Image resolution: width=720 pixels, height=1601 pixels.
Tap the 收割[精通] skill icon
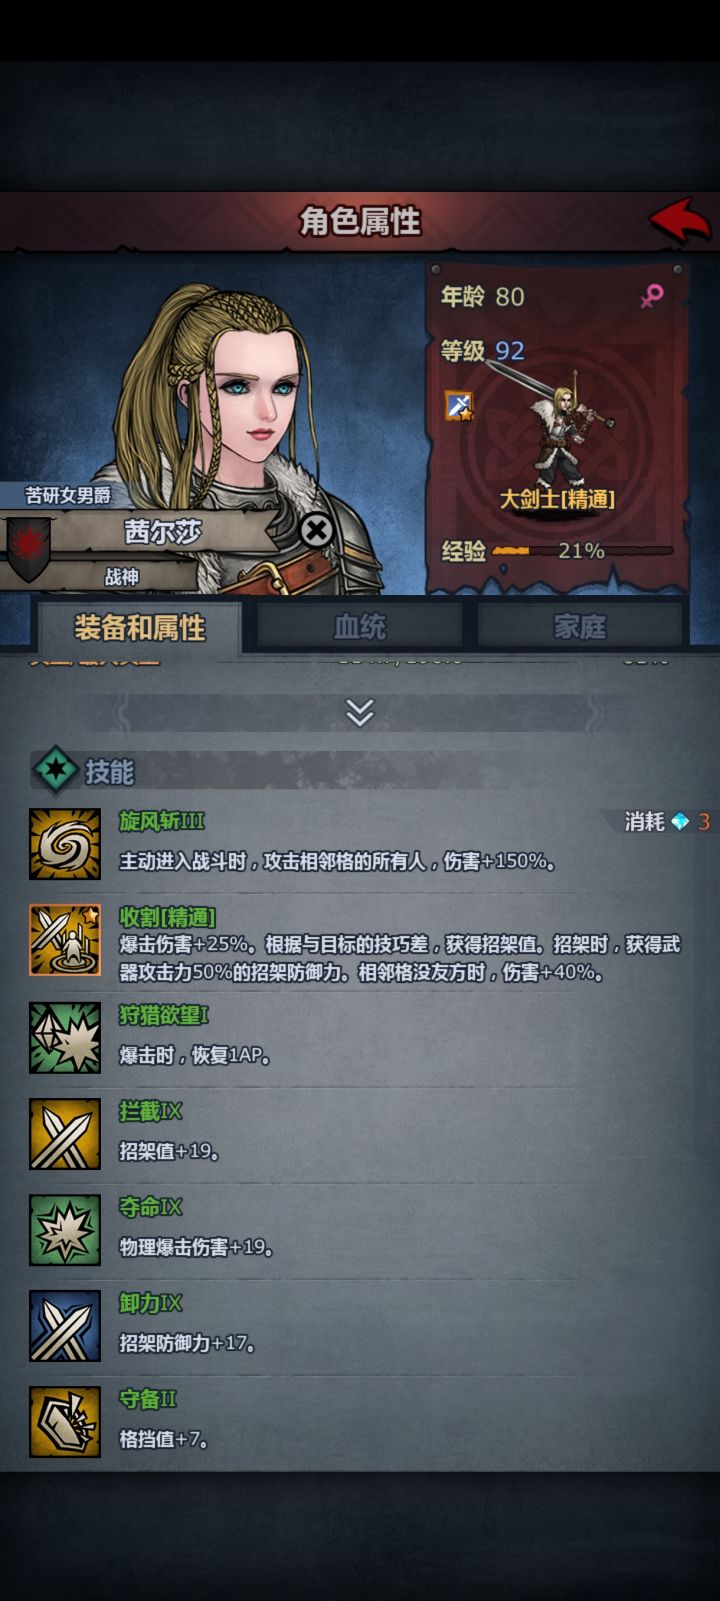click(x=65, y=940)
